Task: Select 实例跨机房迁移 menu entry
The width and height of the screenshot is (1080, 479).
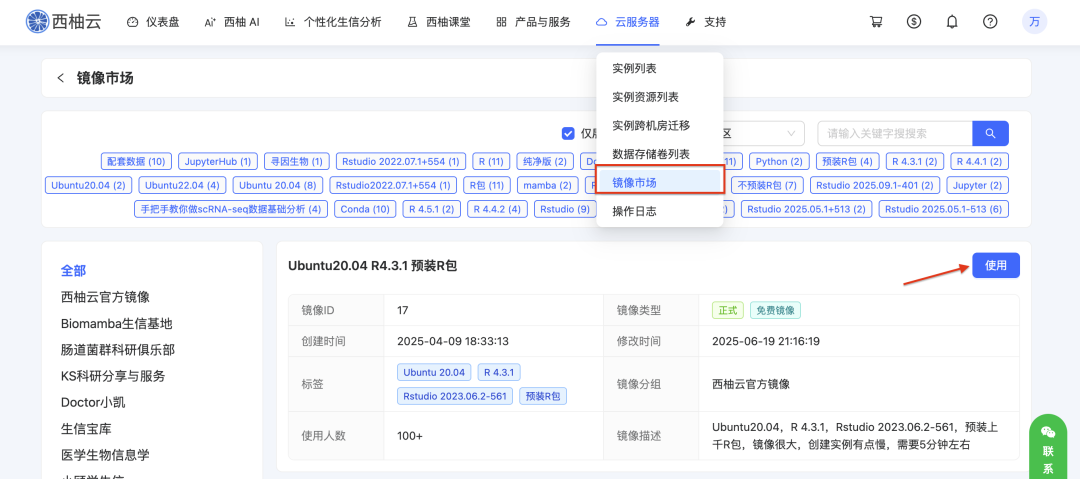Action: (659, 125)
